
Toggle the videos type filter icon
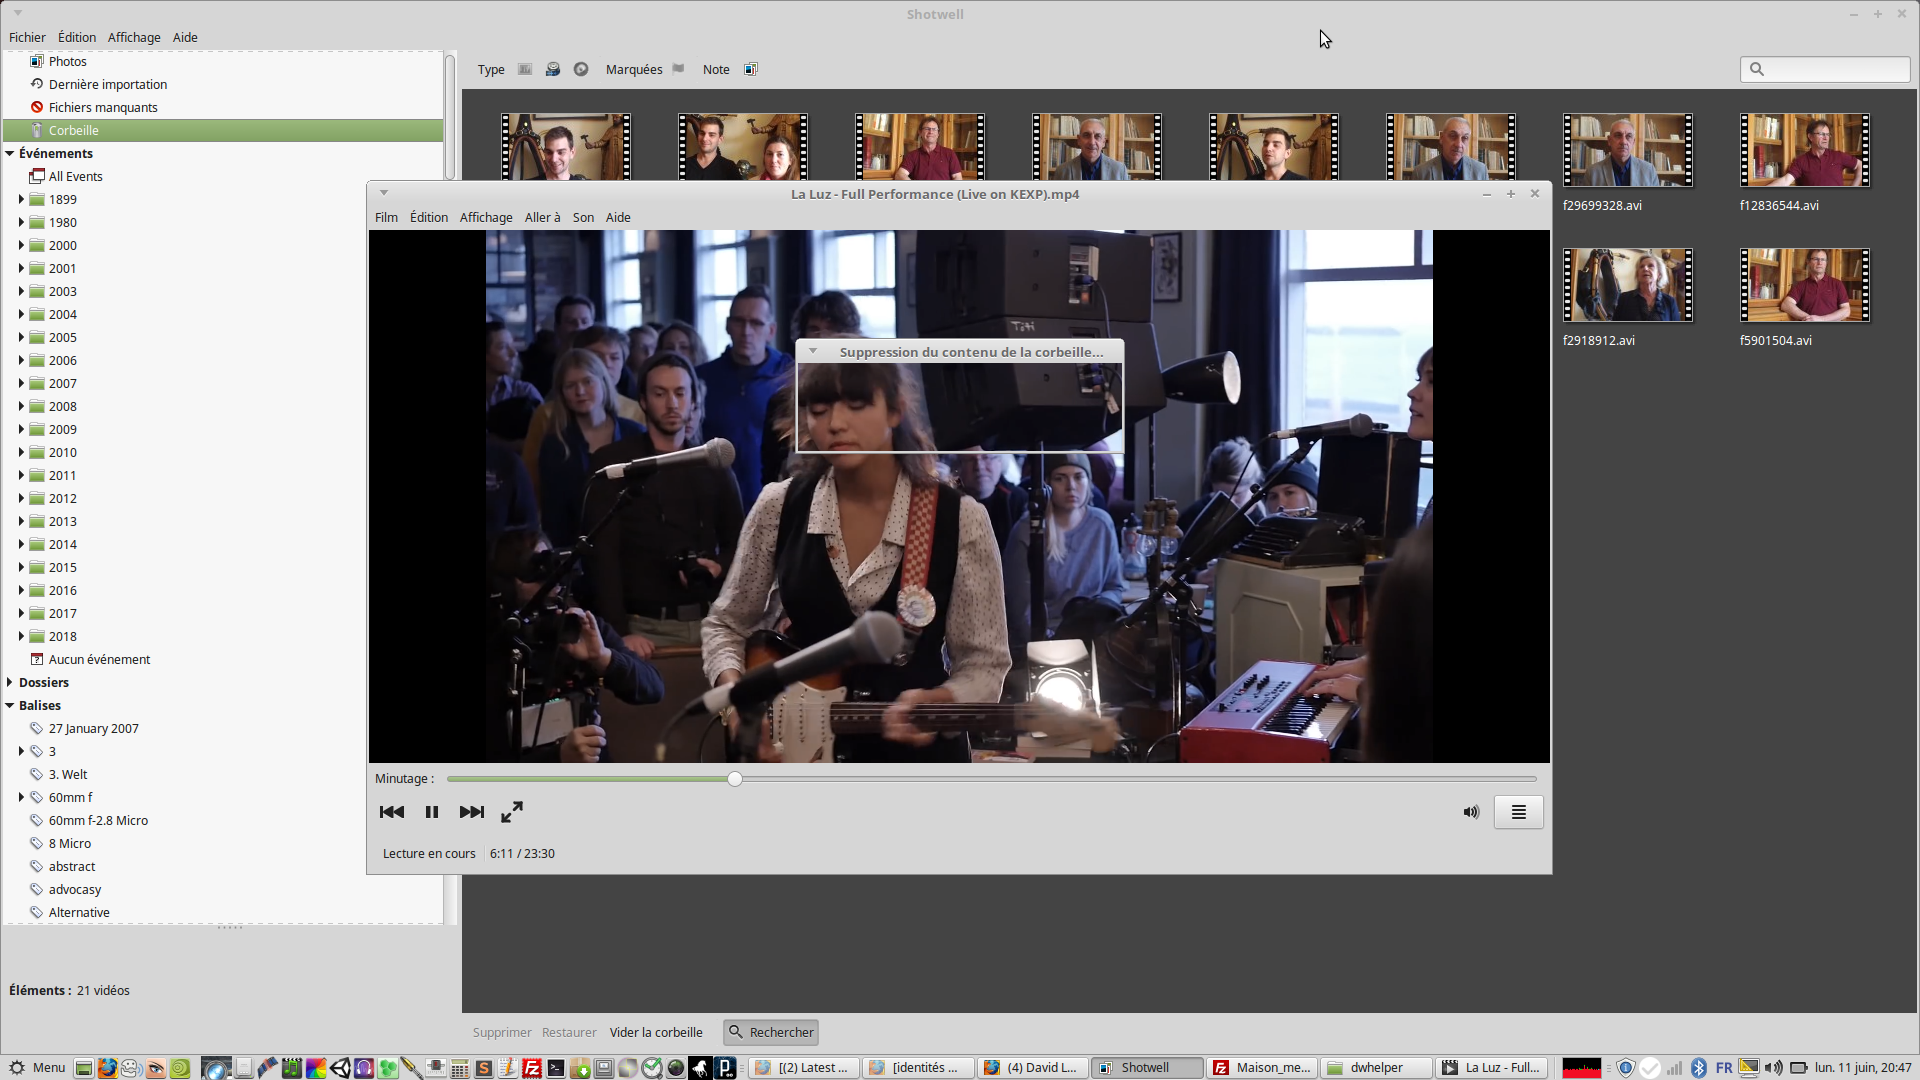[x=553, y=69]
